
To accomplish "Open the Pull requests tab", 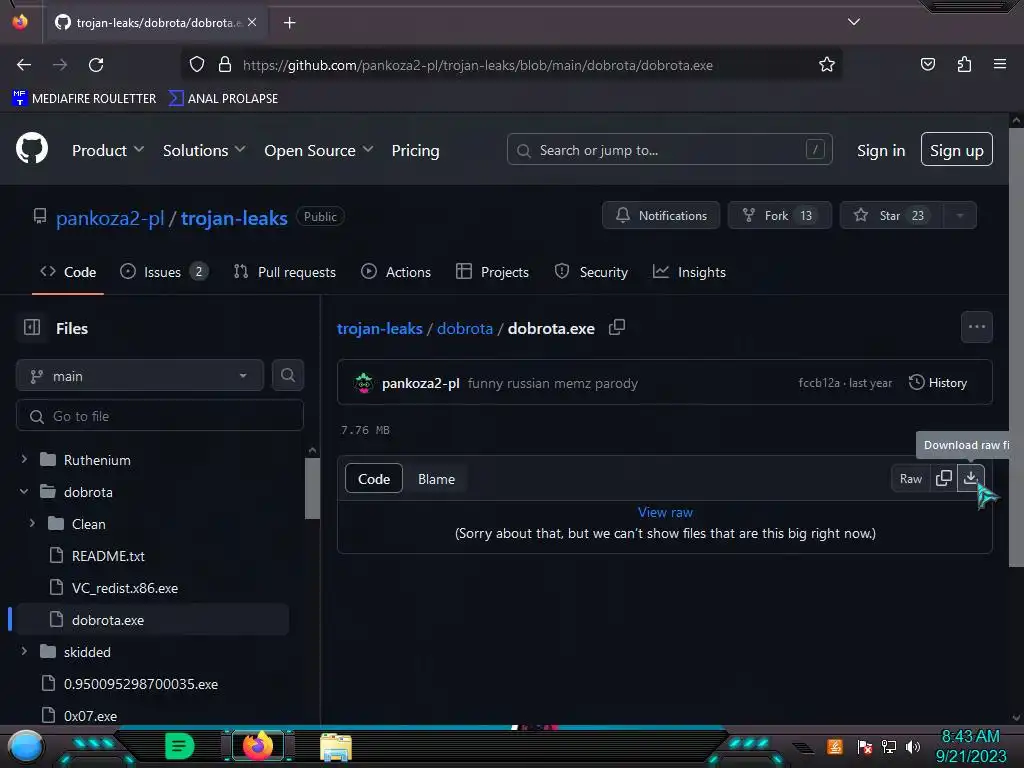I will pos(285,272).
